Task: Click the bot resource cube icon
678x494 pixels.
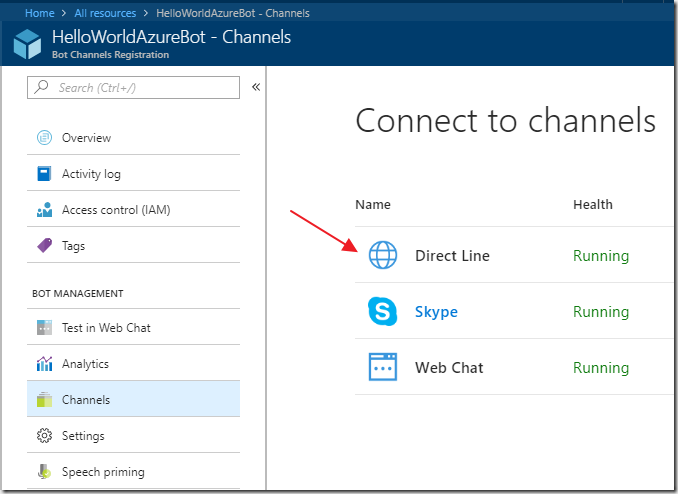Action: (x=27, y=44)
